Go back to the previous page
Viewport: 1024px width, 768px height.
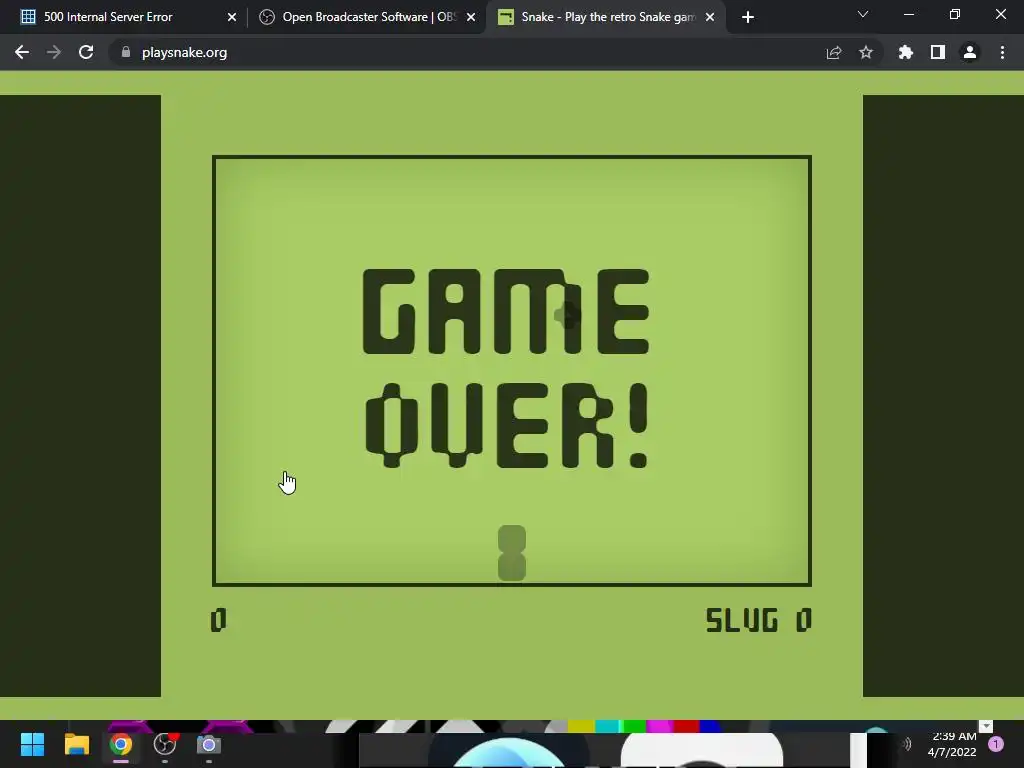[x=22, y=52]
